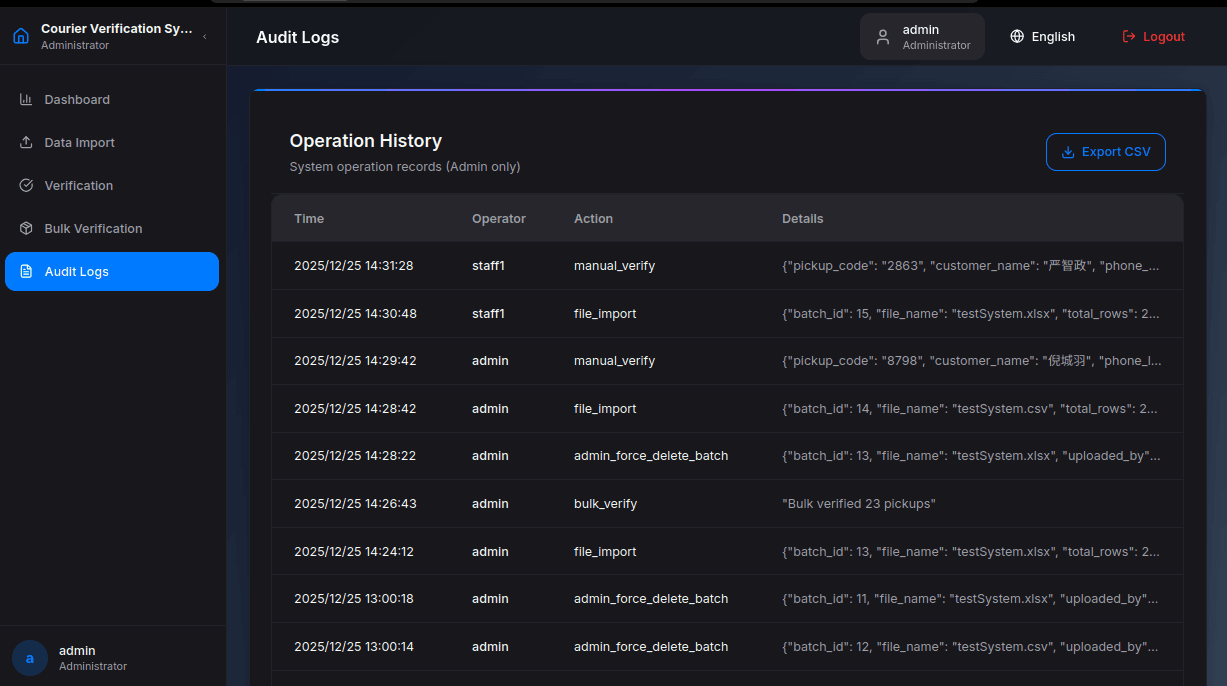This screenshot has height=686, width=1227.
Task: Click the round admin avatar at bottom left
Action: coord(29,658)
